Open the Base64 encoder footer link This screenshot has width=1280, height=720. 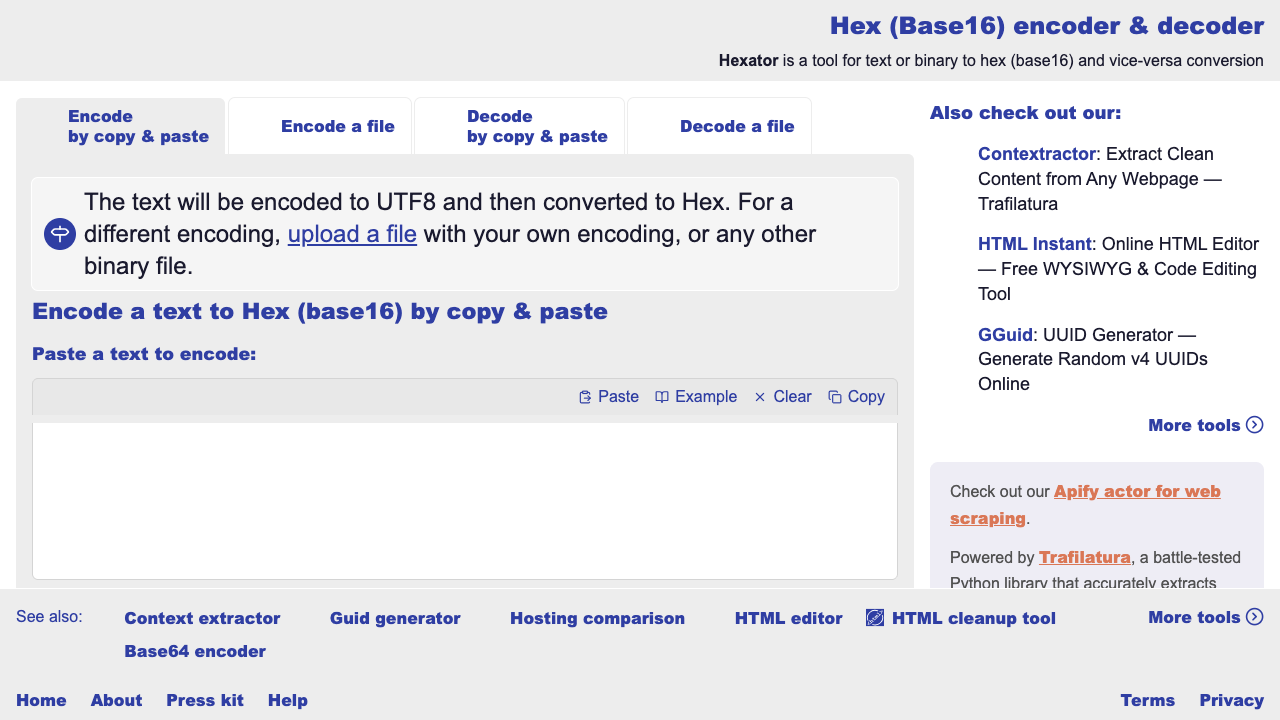point(195,651)
